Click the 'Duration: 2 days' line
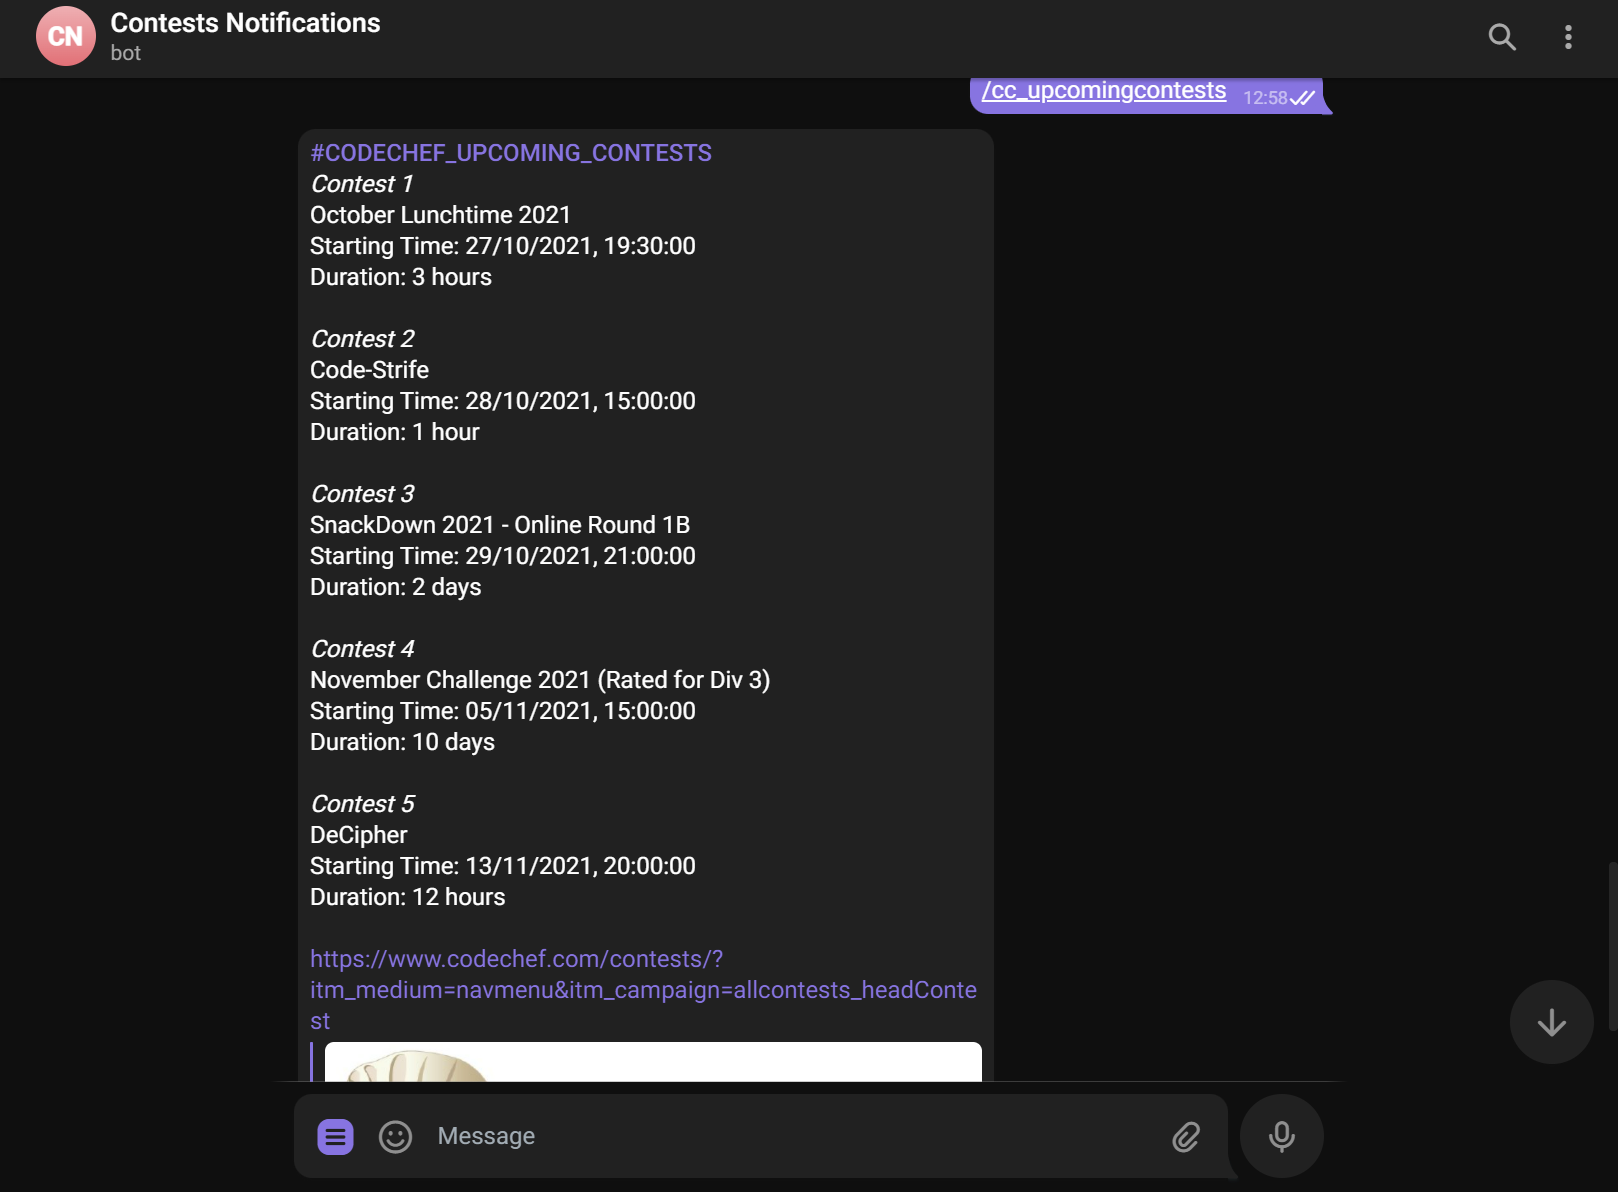Viewport: 1618px width, 1192px height. 396,587
